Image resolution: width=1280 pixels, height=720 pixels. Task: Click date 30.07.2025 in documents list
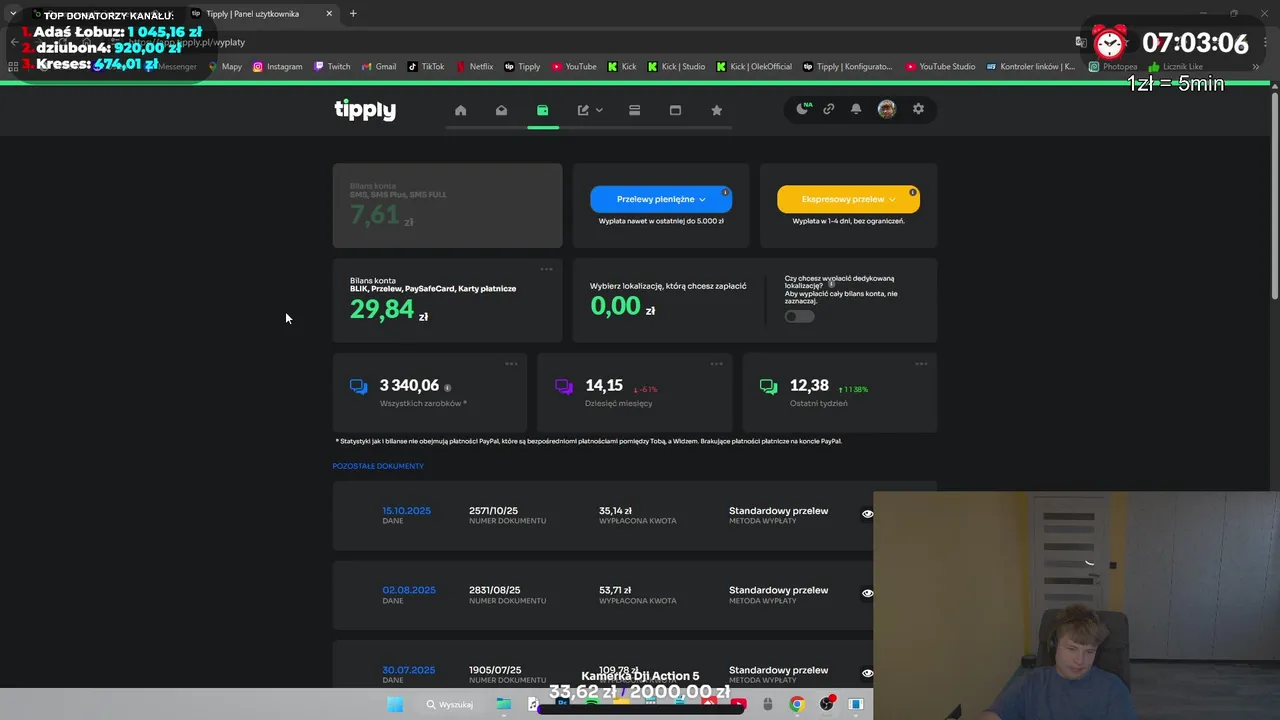409,670
